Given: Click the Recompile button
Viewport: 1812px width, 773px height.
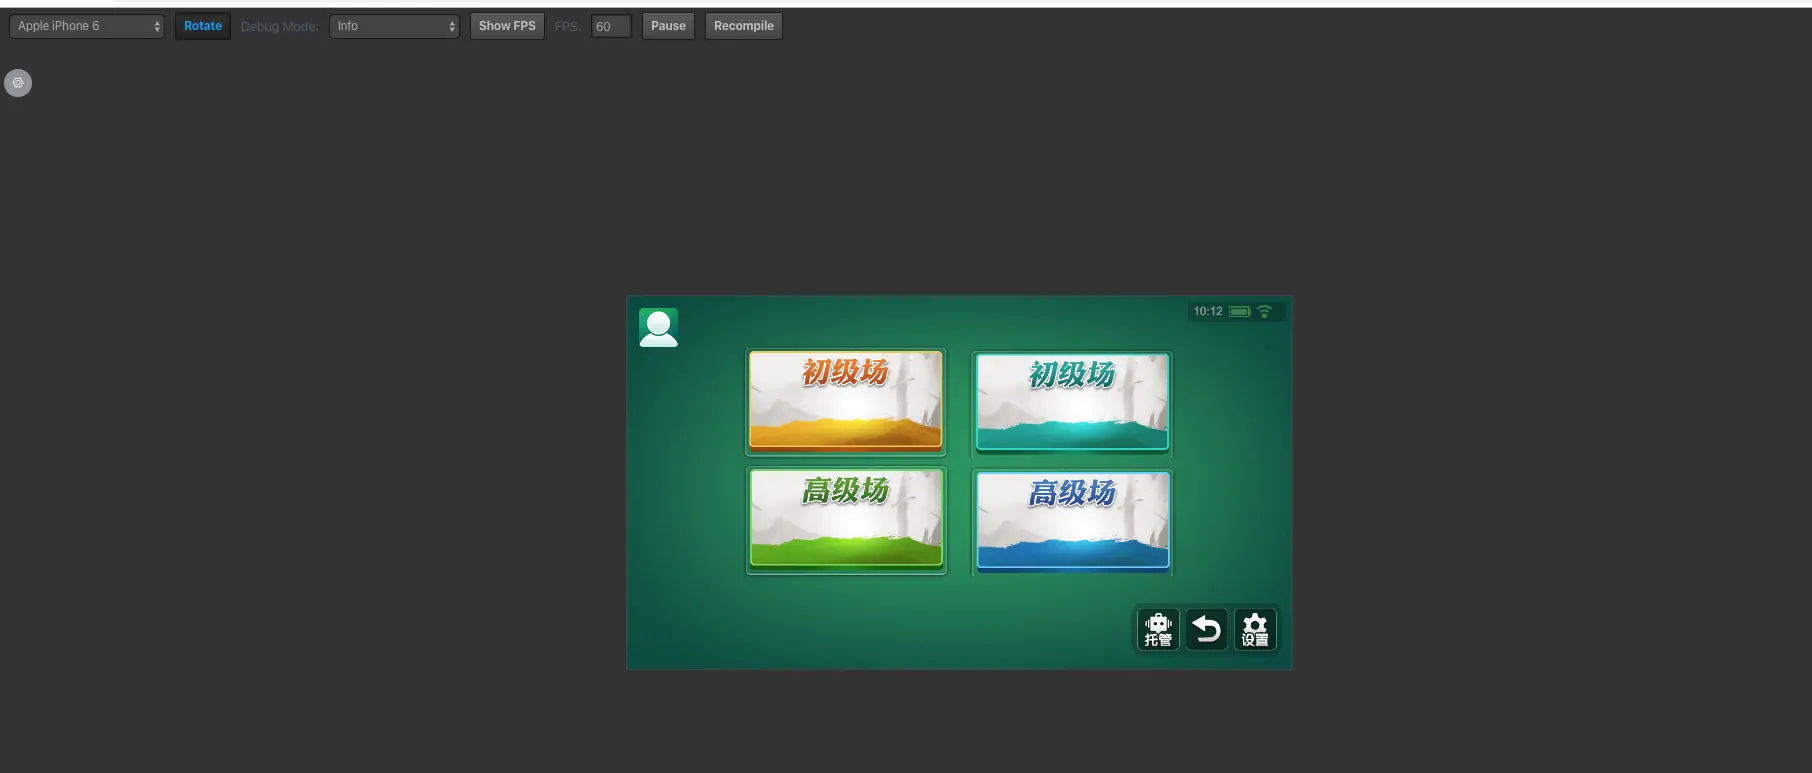Looking at the screenshot, I should [744, 26].
